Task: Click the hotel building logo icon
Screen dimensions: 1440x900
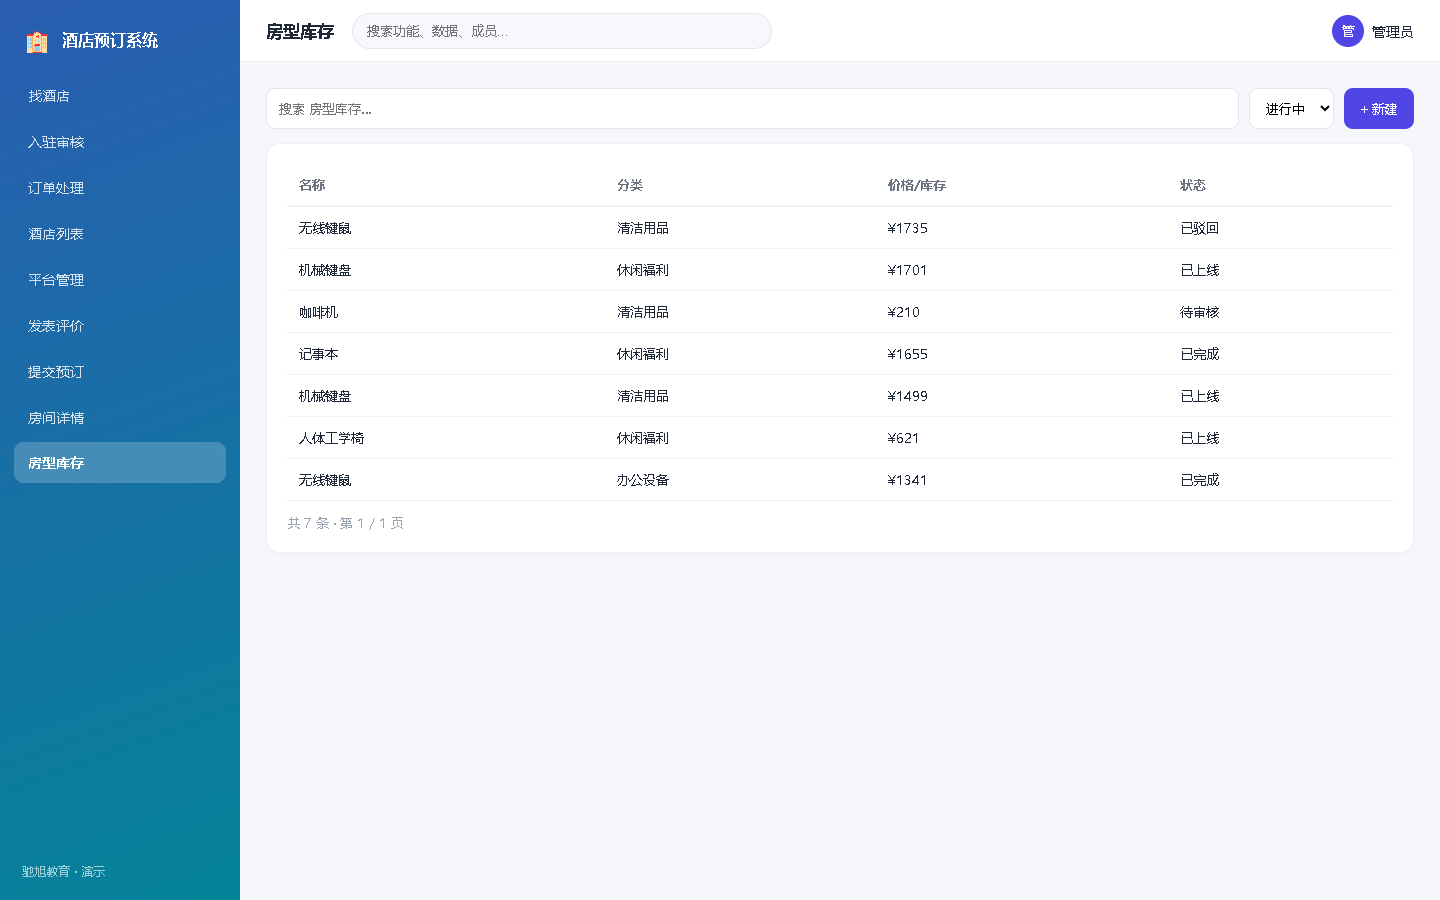Action: click(37, 41)
